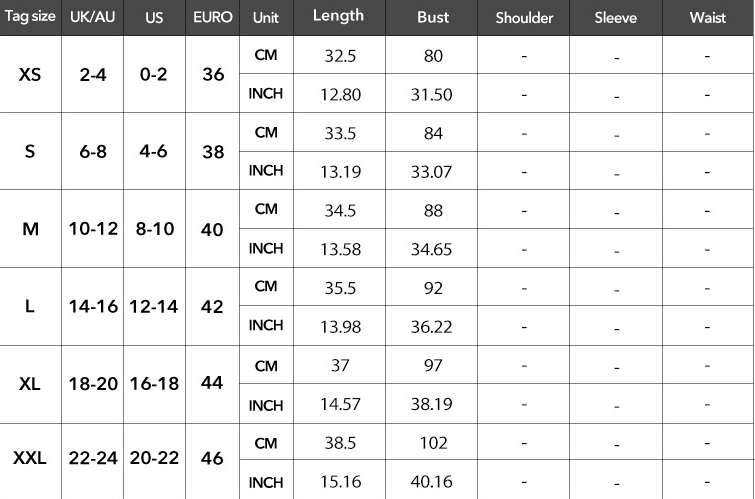This screenshot has width=755, height=499.
Task: Select the US size 16-18 cell
Action: click(x=154, y=383)
